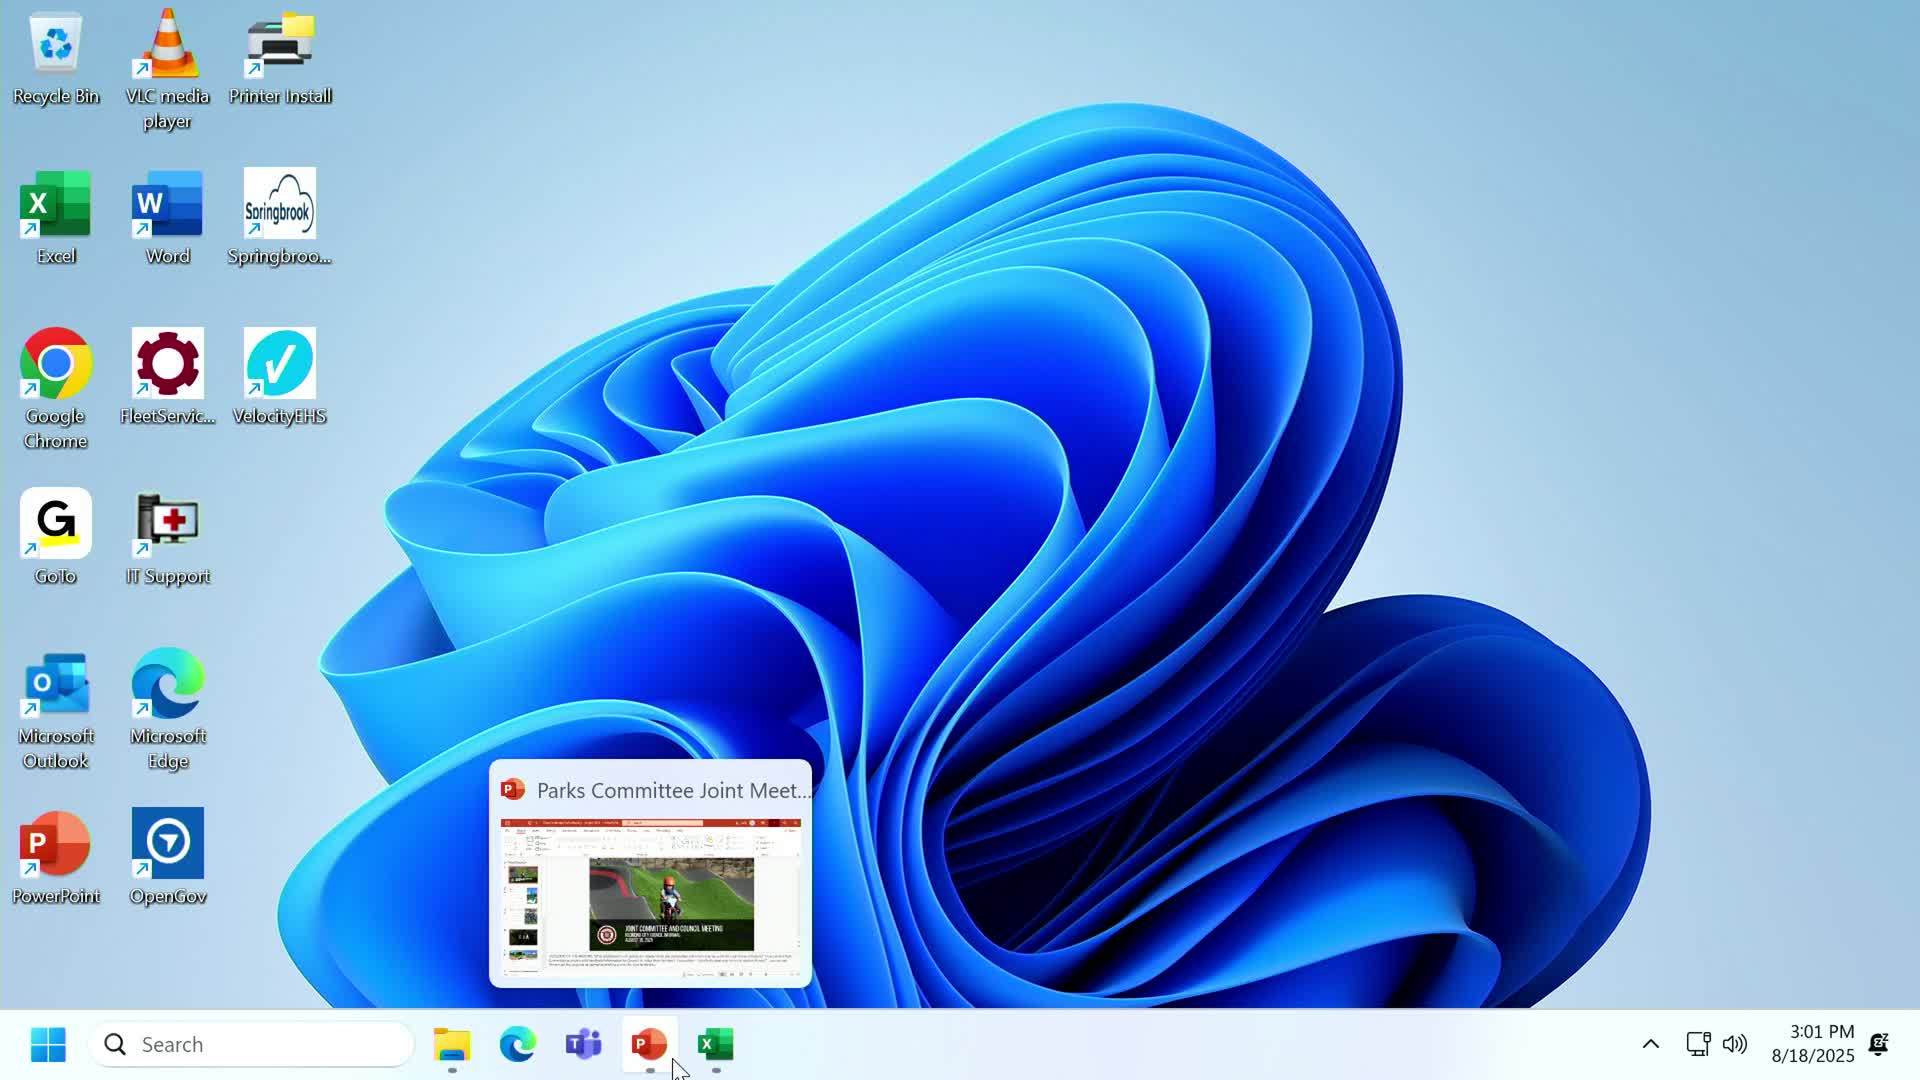Click the volume speaker icon in tray
Image resolution: width=1920 pixels, height=1080 pixels.
[x=1735, y=1044]
